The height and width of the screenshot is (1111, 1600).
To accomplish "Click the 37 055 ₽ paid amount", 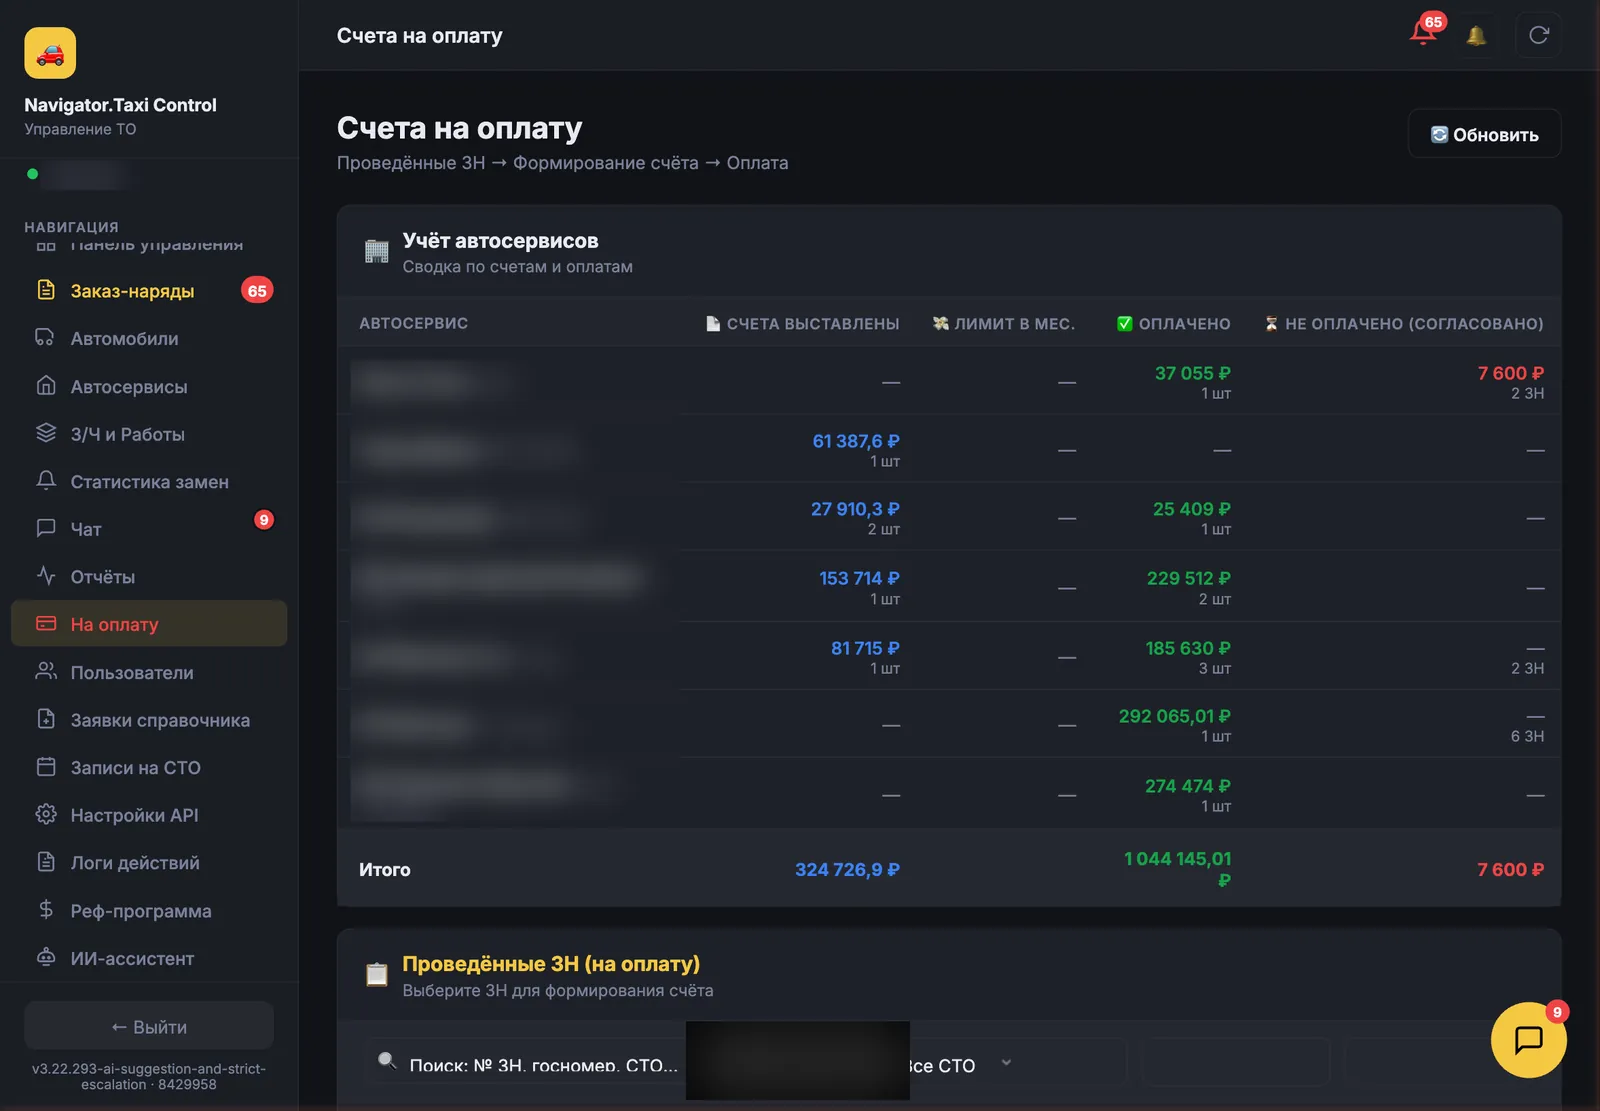I will 1193,373.
